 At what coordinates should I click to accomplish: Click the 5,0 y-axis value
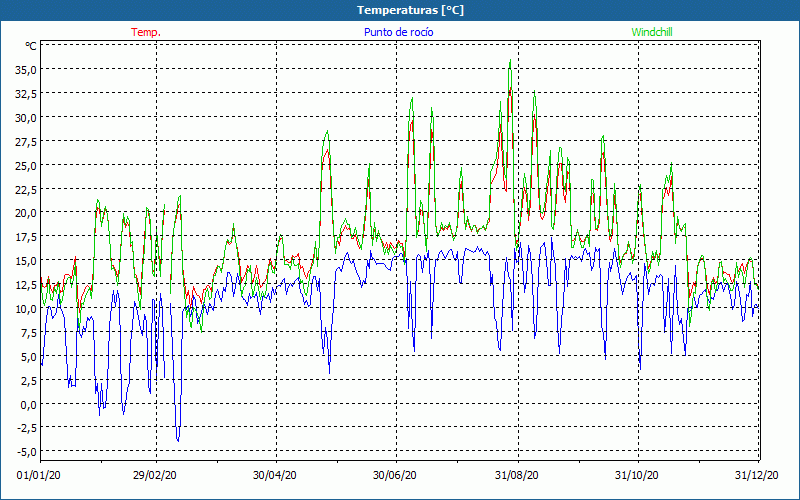[28, 357]
